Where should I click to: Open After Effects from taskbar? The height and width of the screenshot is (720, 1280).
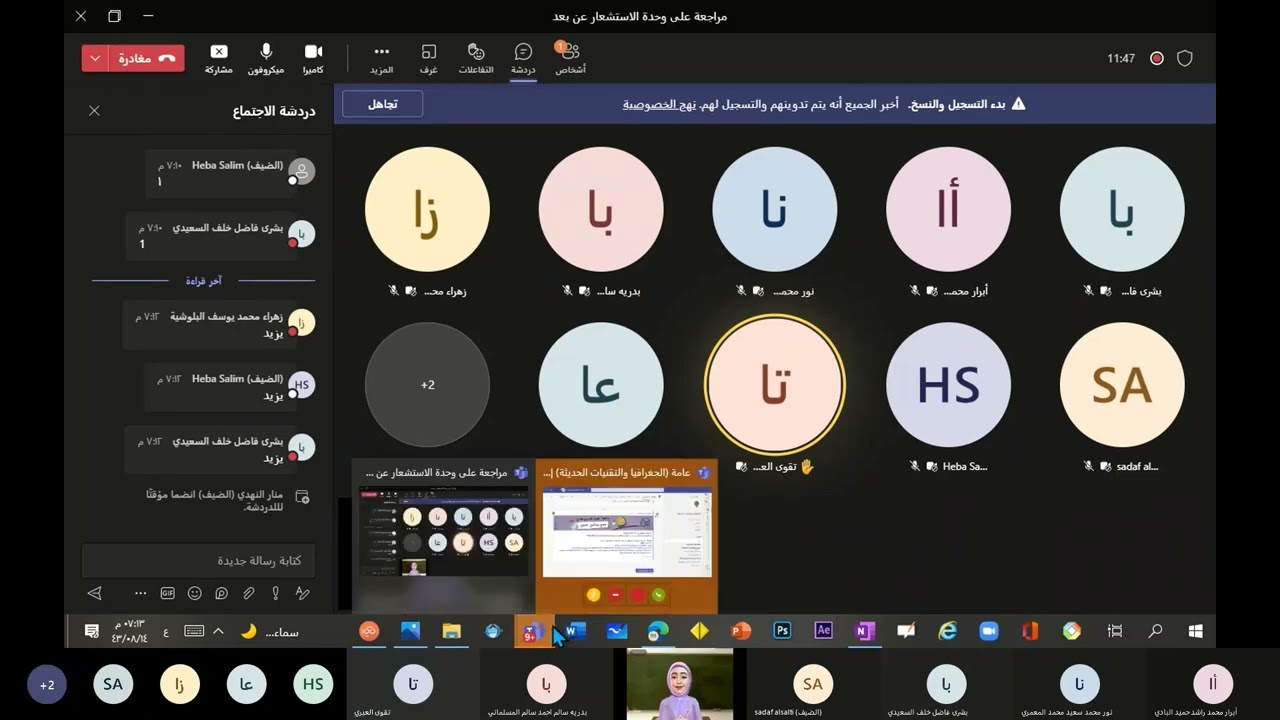(x=824, y=631)
